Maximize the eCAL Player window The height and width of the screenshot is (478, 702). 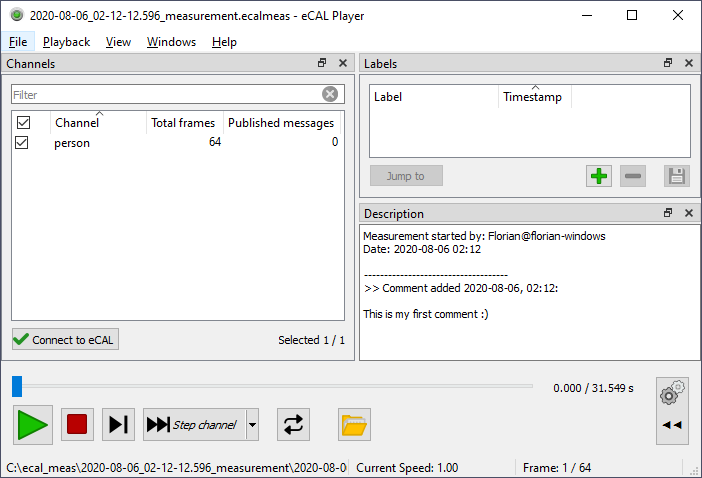click(632, 15)
